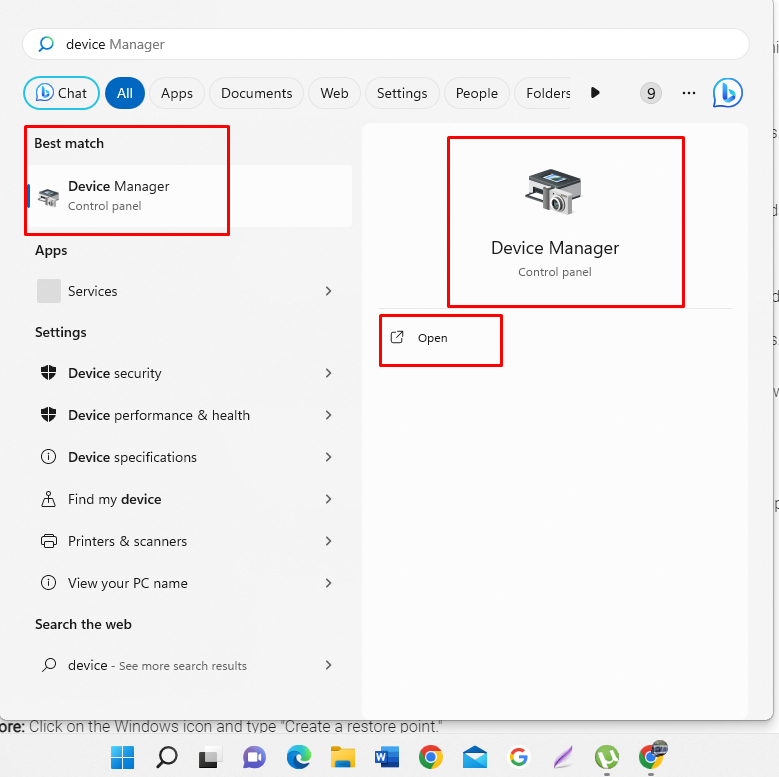
Task: Click the Device specifications info icon
Action: click(48, 457)
